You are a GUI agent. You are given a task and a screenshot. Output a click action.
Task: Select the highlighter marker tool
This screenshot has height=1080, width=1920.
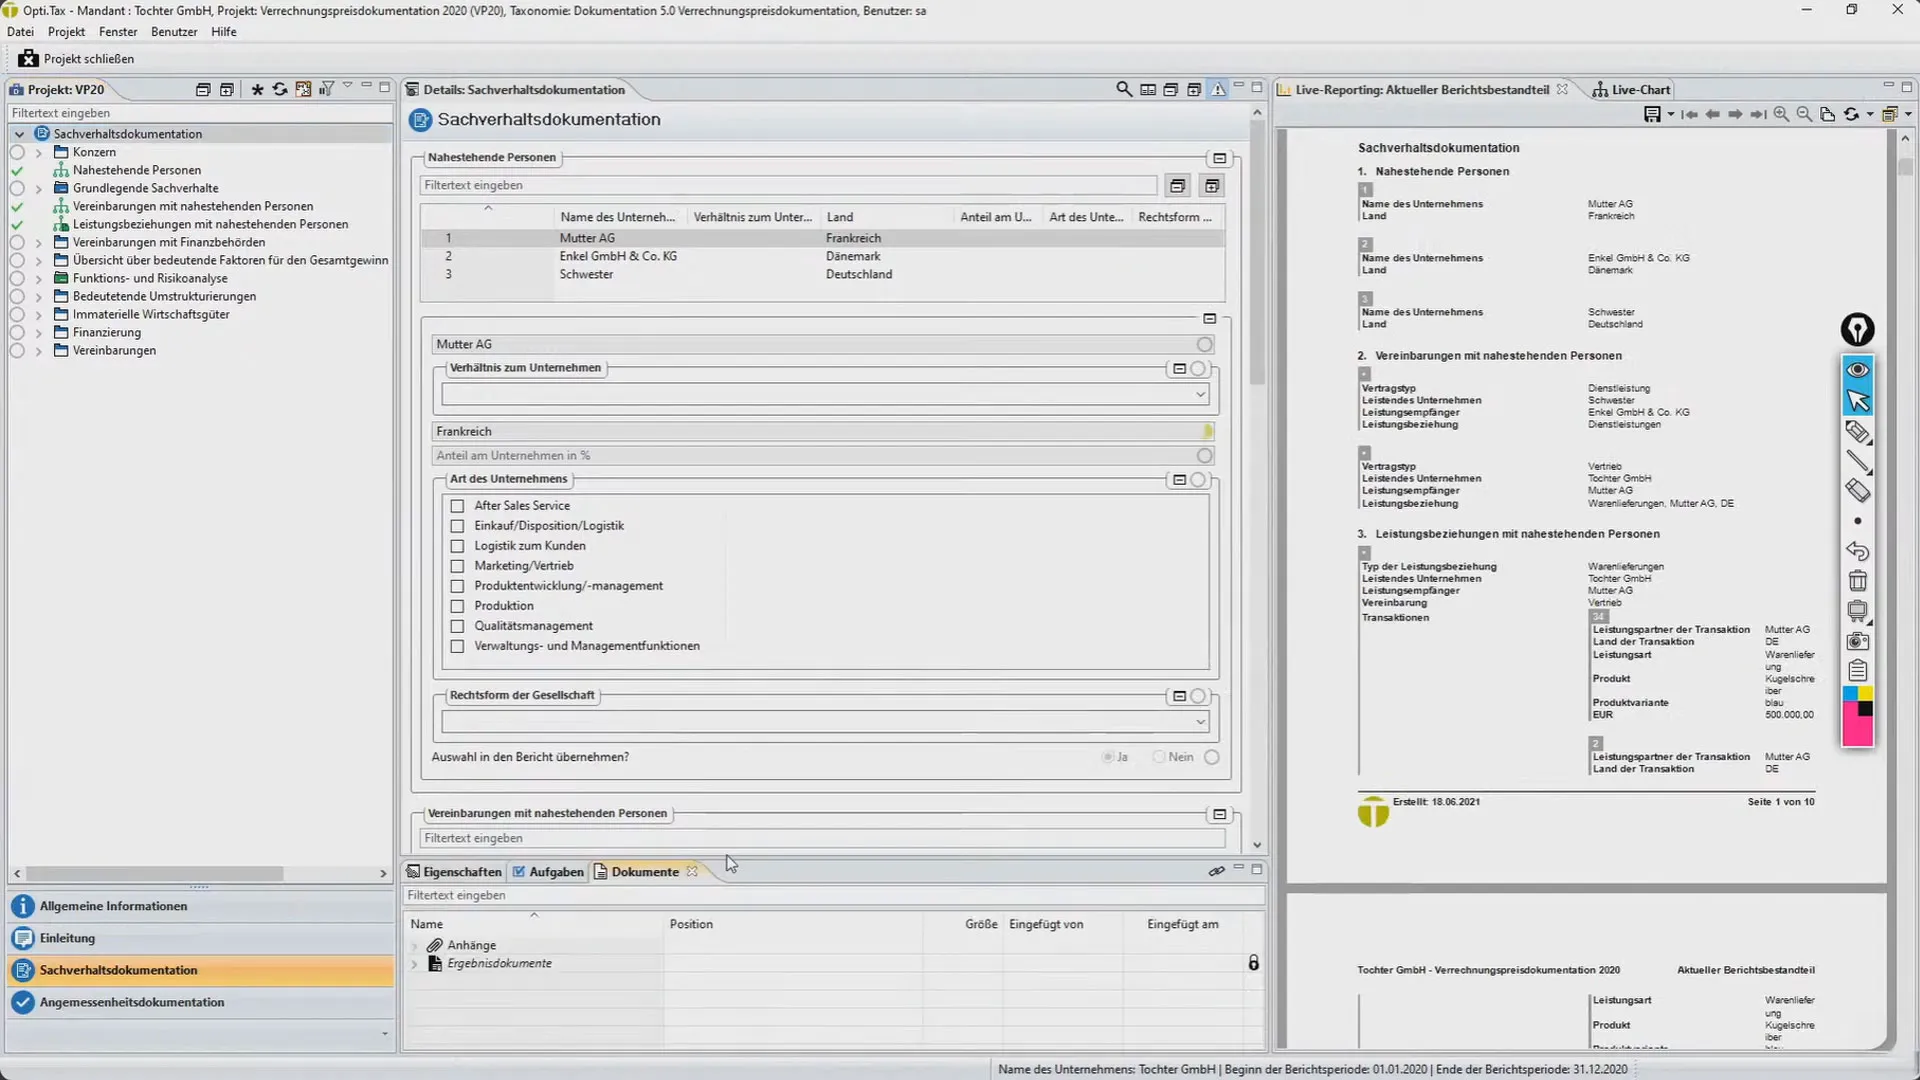pyautogui.click(x=1858, y=432)
